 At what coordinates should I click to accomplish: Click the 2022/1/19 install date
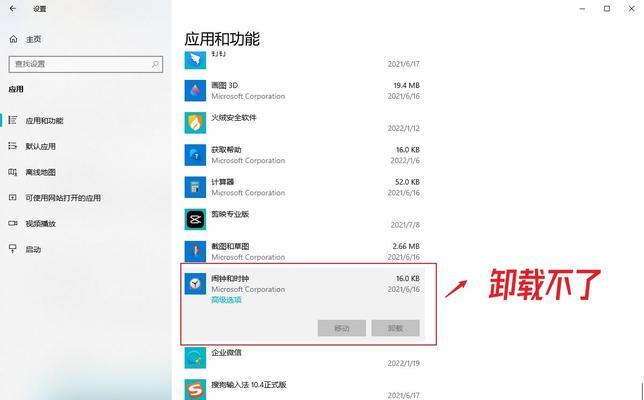404,363
